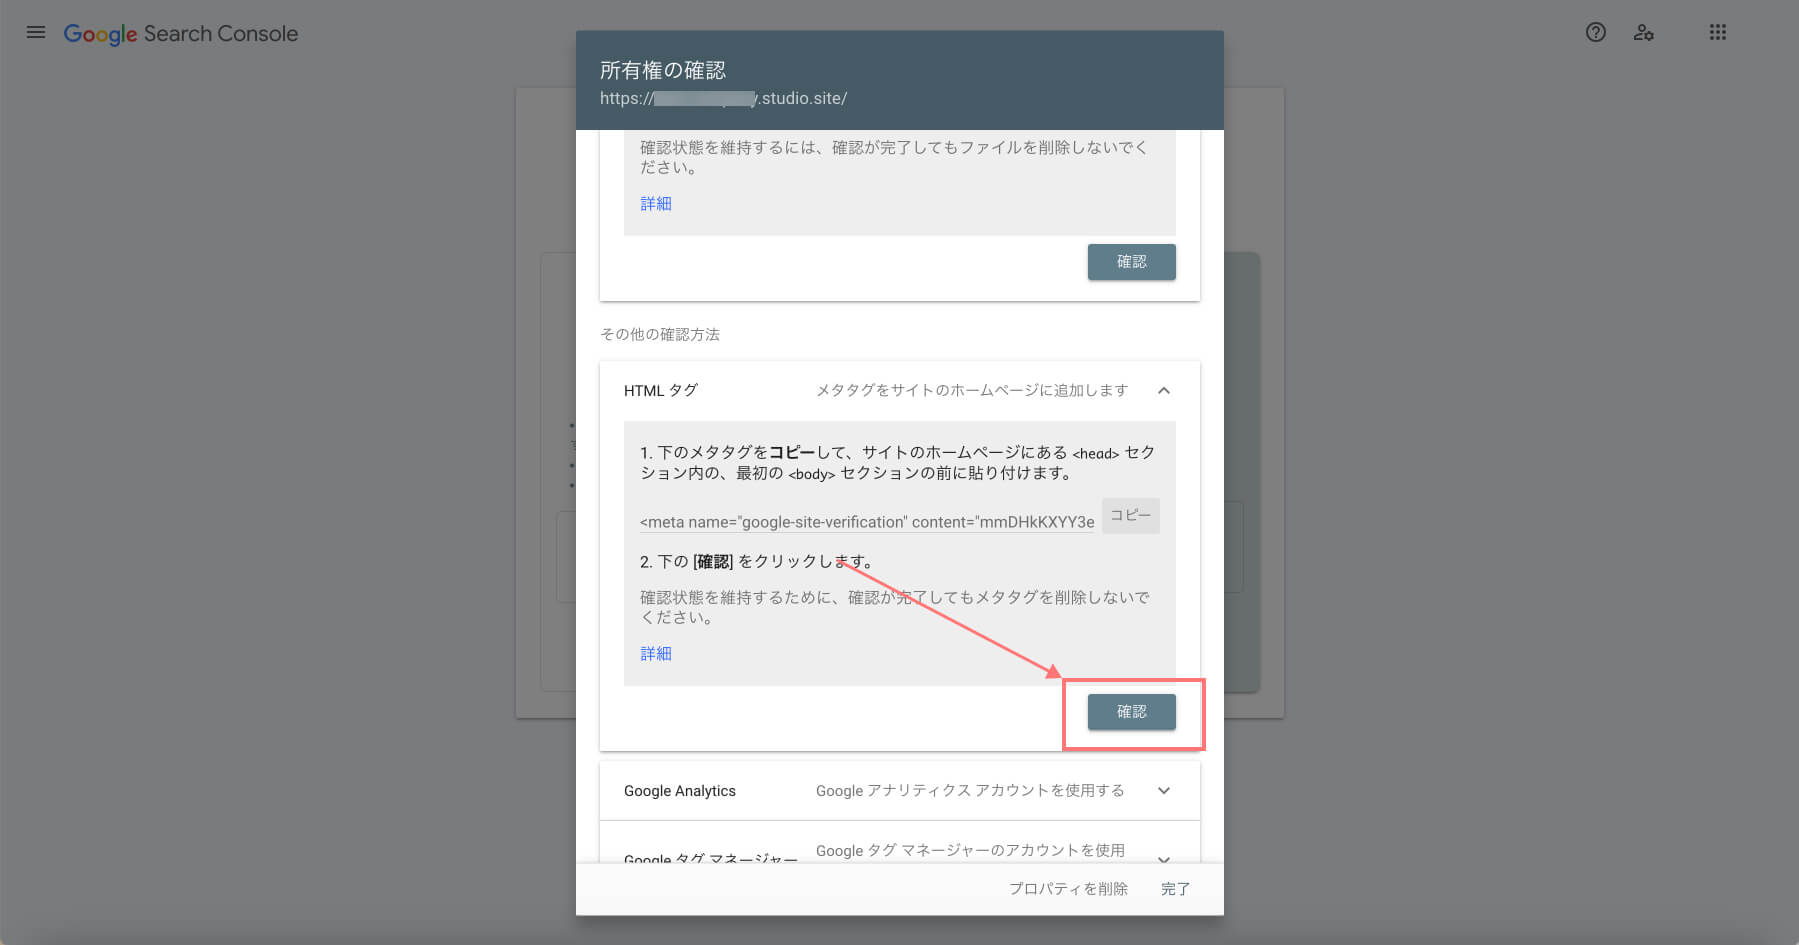Click 確認 button under HTML タグ
The image size is (1799, 945).
point(1132,712)
